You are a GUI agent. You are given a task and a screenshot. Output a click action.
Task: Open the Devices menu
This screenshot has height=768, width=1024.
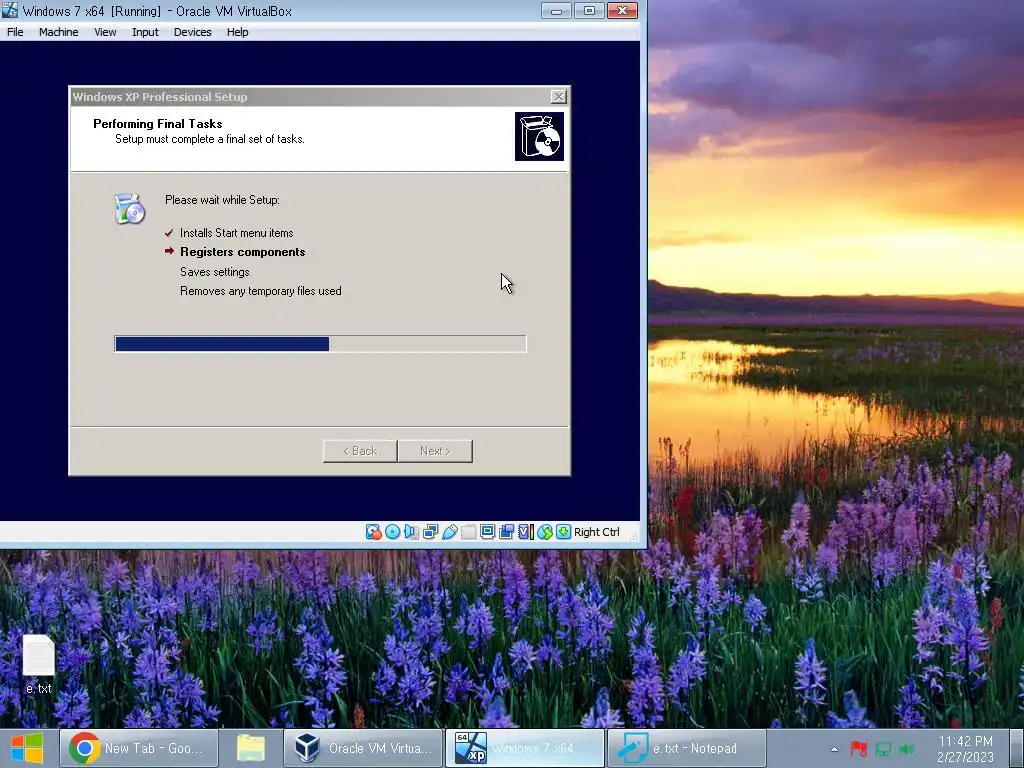pos(193,32)
